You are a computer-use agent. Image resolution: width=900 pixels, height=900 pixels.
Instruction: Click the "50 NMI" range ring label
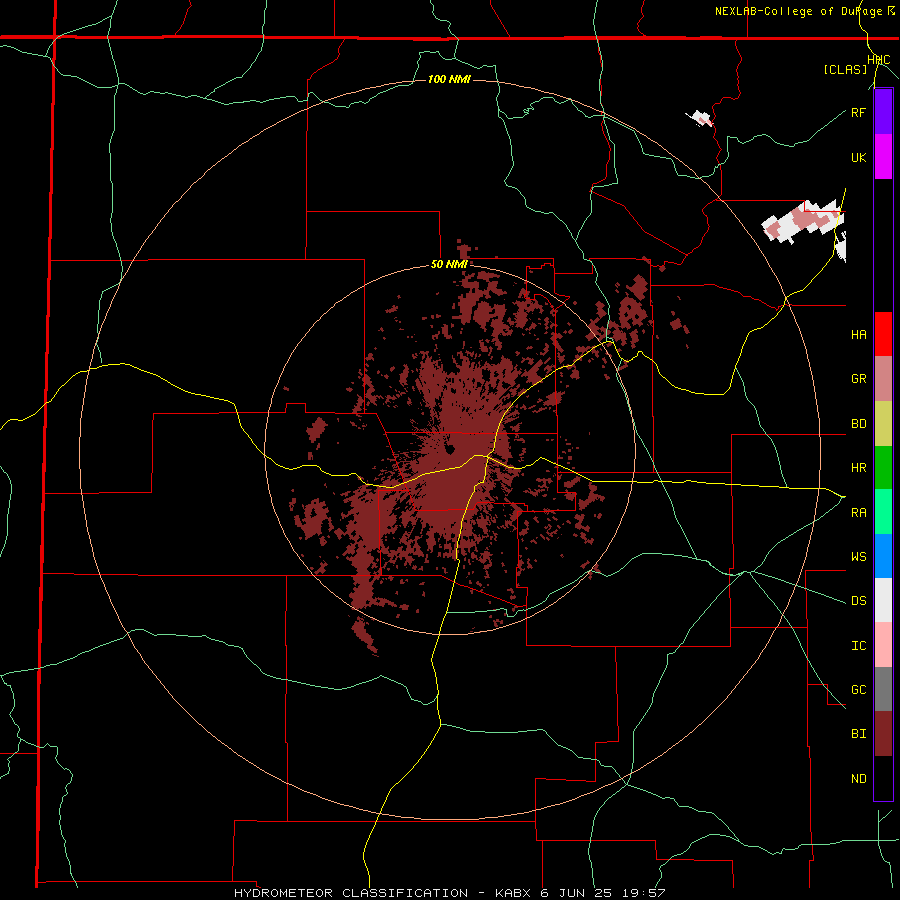[449, 264]
